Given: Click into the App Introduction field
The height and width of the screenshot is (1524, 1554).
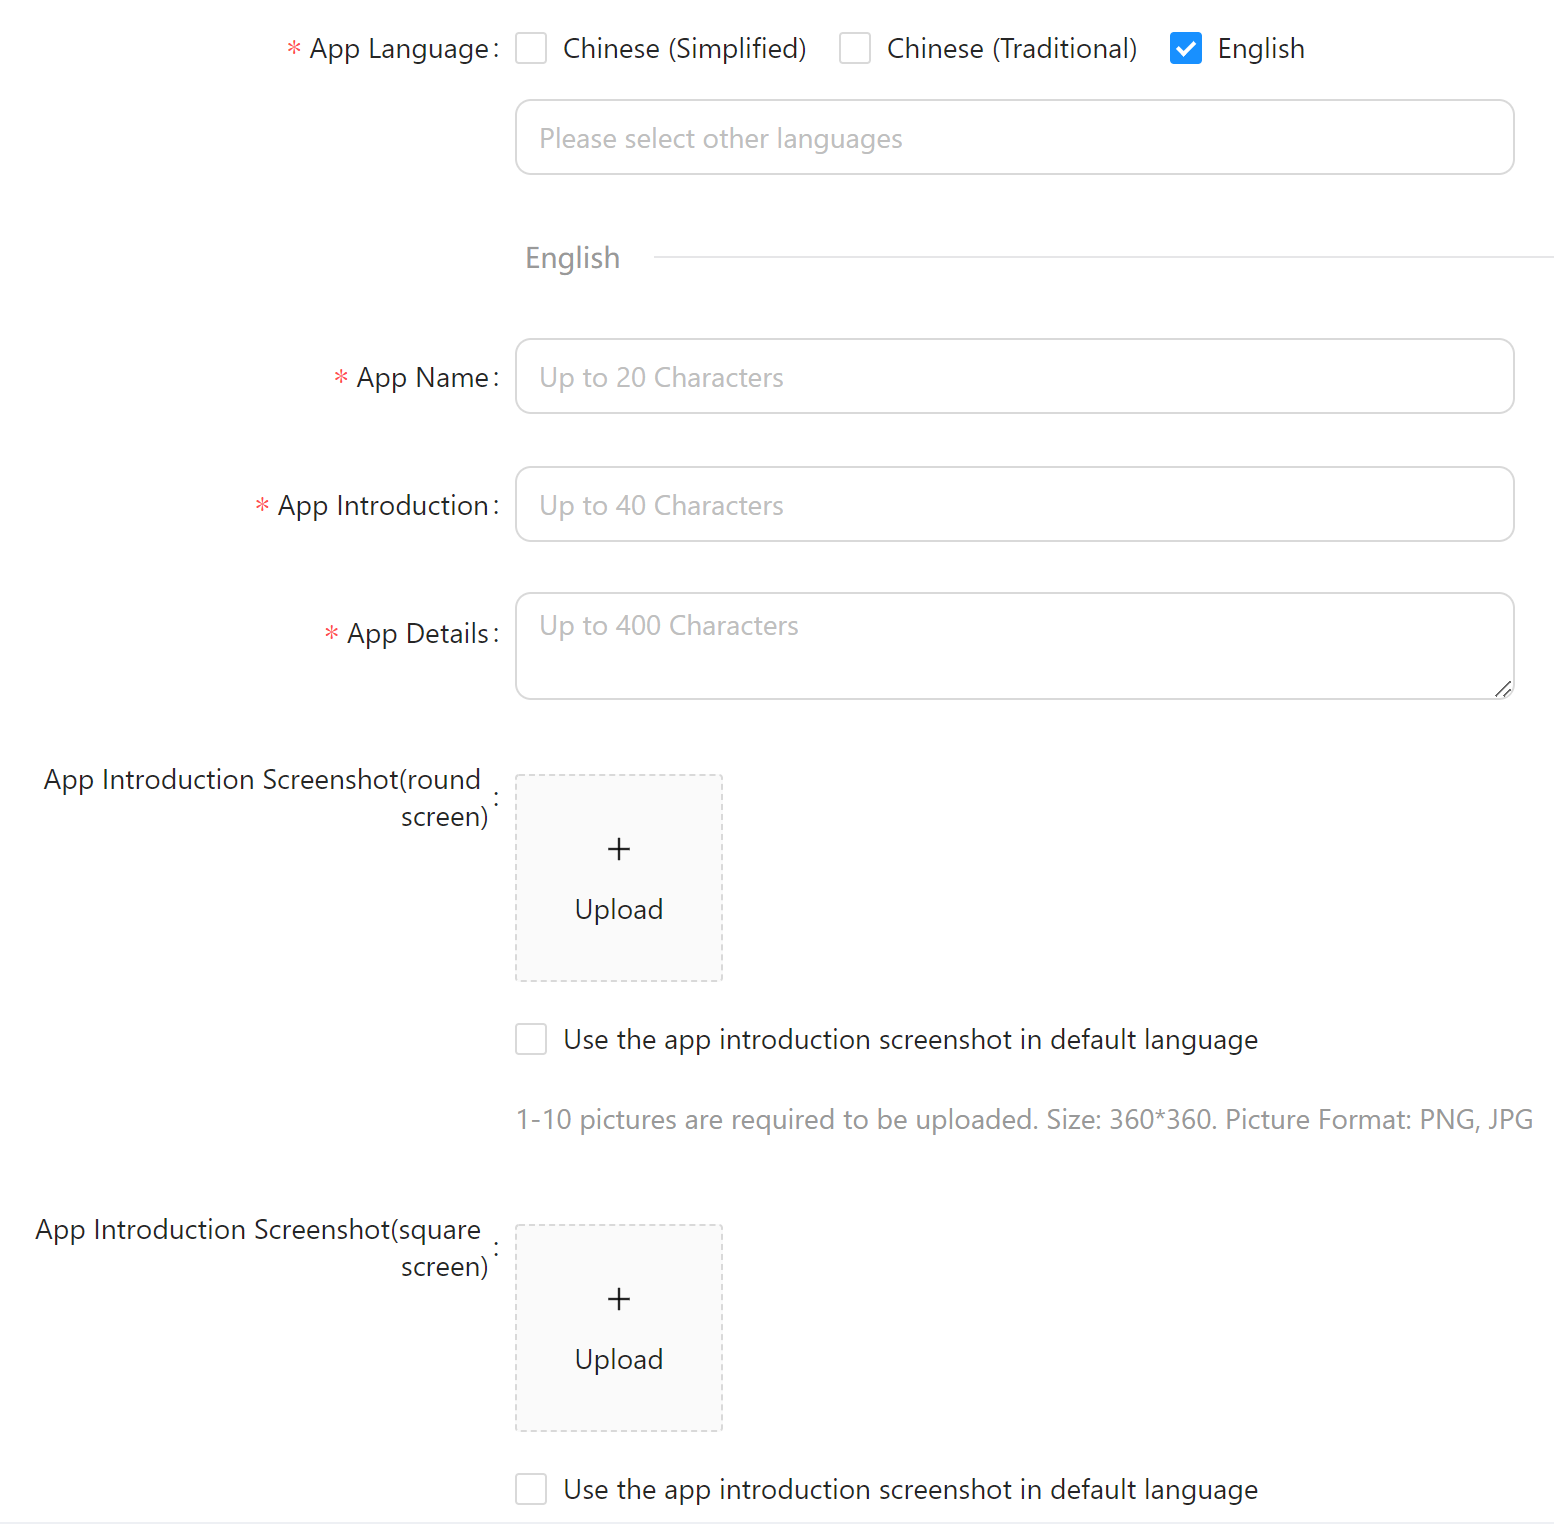Looking at the screenshot, I should click(1014, 504).
